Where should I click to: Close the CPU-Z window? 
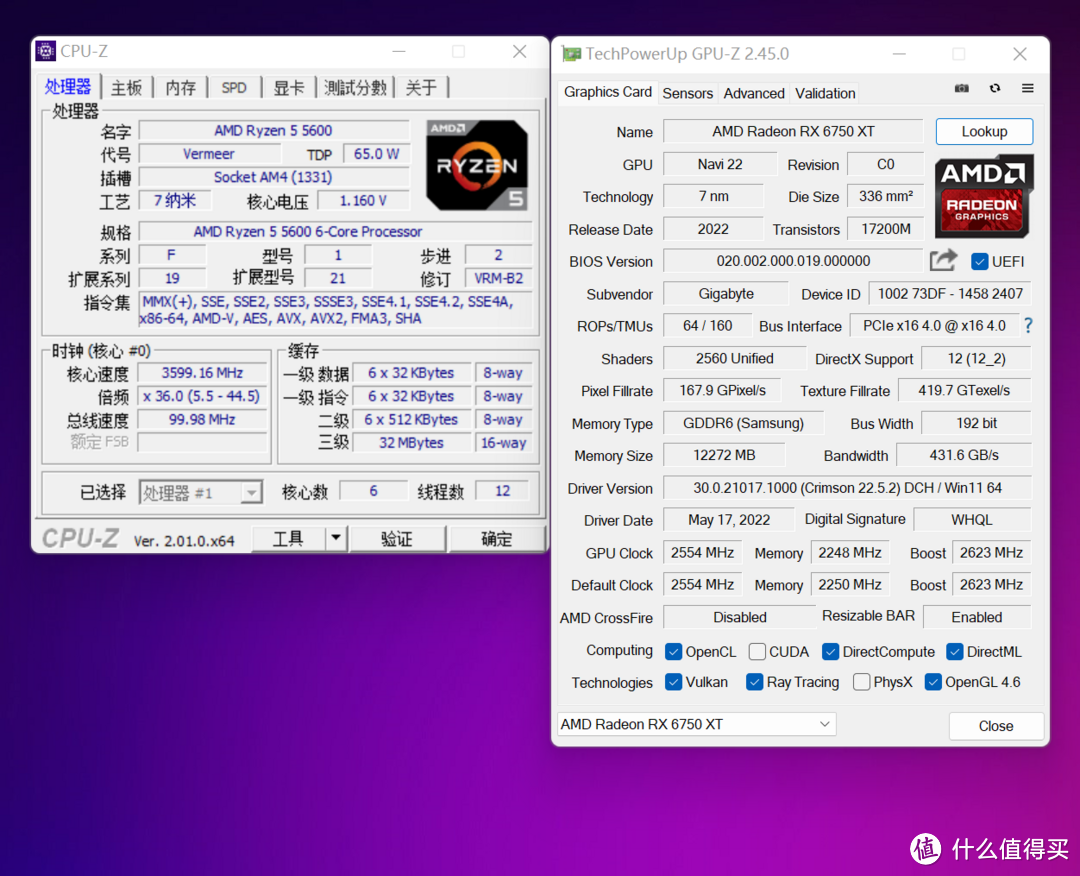pos(519,52)
